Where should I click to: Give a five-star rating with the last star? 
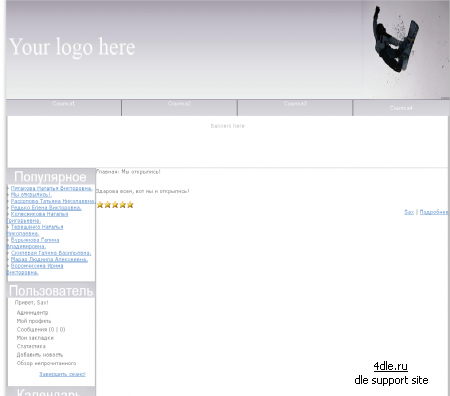(x=130, y=205)
